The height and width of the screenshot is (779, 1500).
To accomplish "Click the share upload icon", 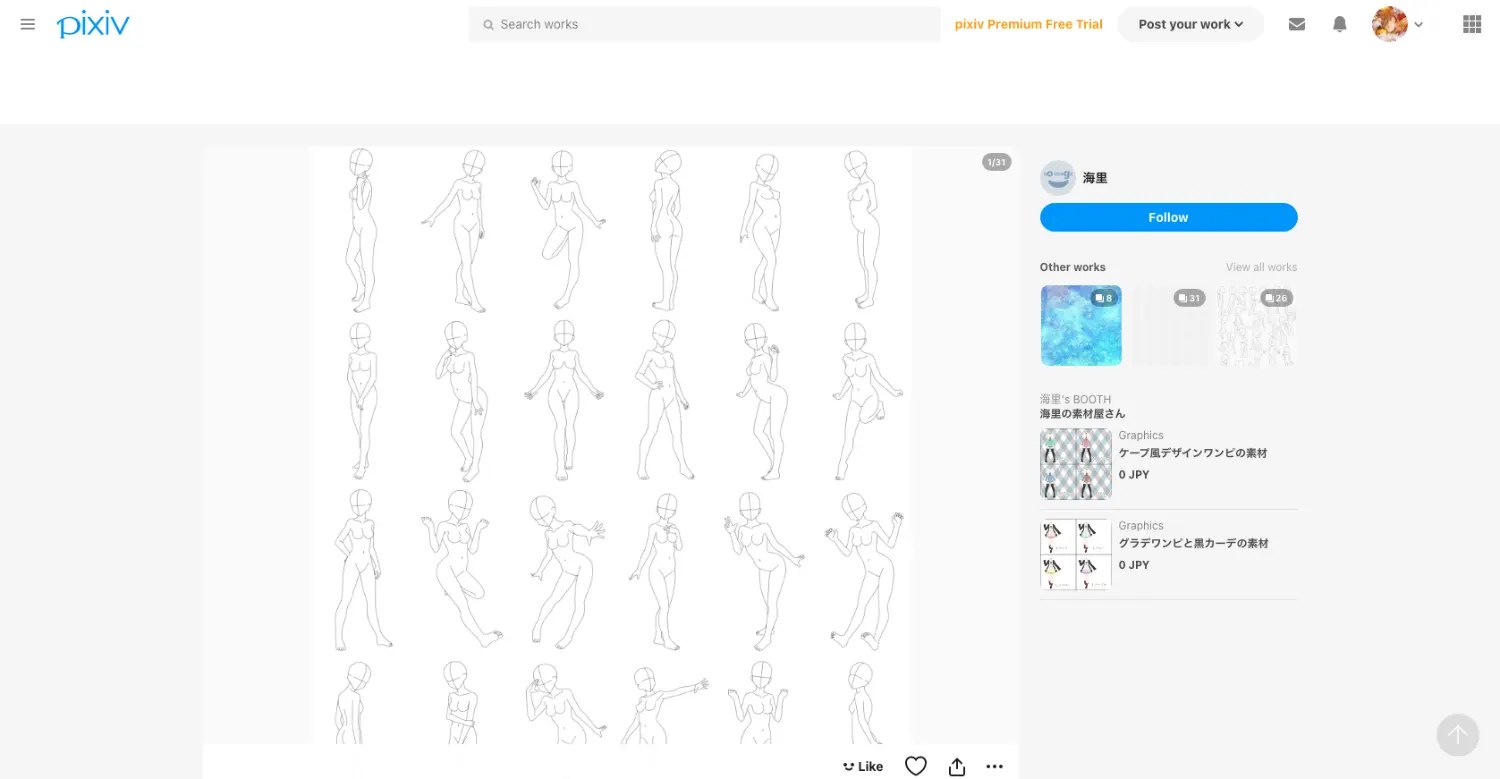I will 957,766.
